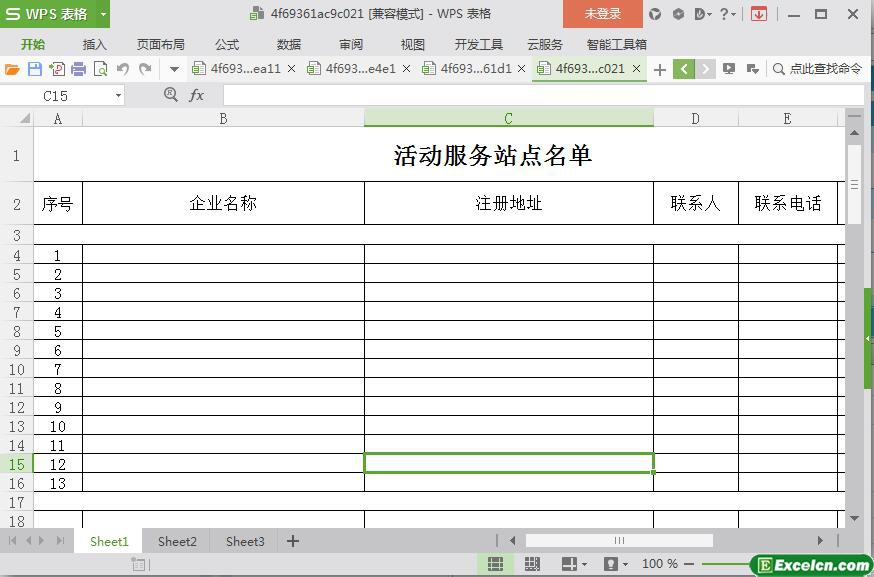Viewport: 874px width, 577px height.
Task: Click the 点此查找命令 search box
Action: (x=817, y=69)
